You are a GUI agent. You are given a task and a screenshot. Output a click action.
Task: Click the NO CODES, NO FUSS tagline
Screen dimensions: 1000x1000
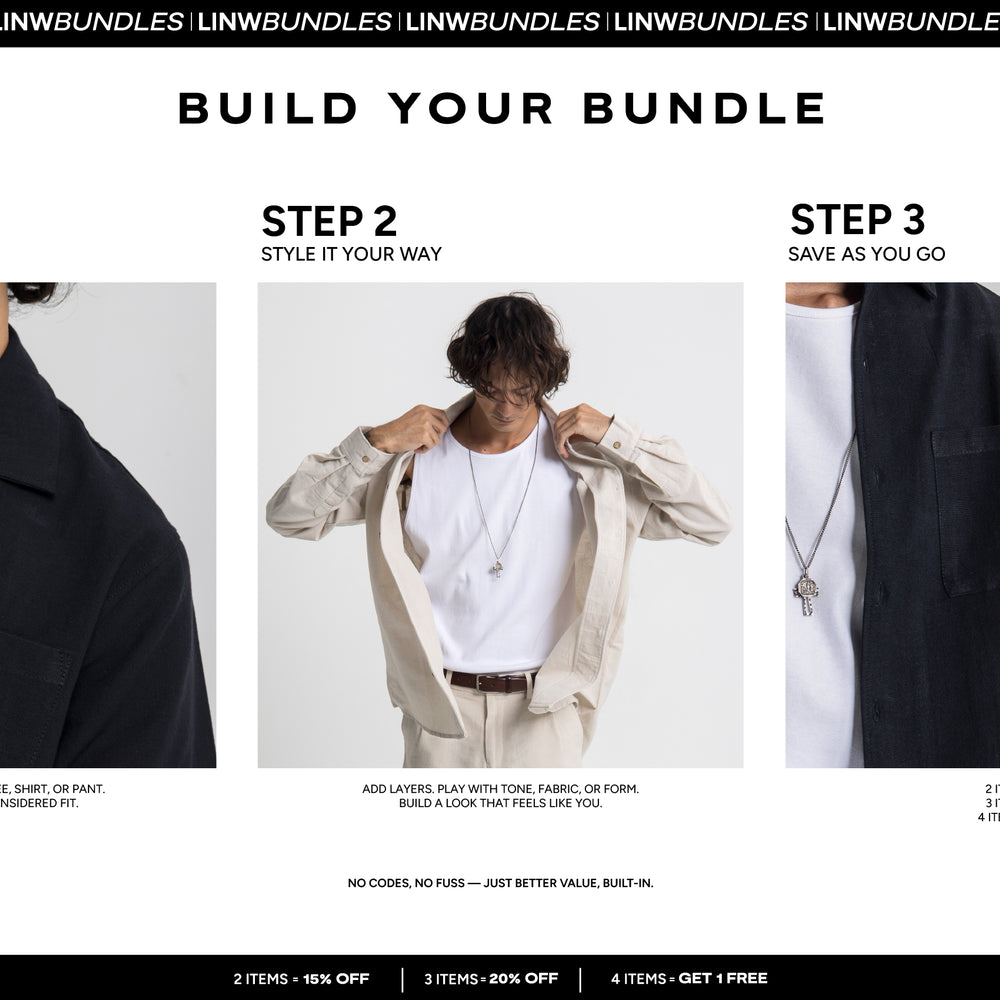501,883
